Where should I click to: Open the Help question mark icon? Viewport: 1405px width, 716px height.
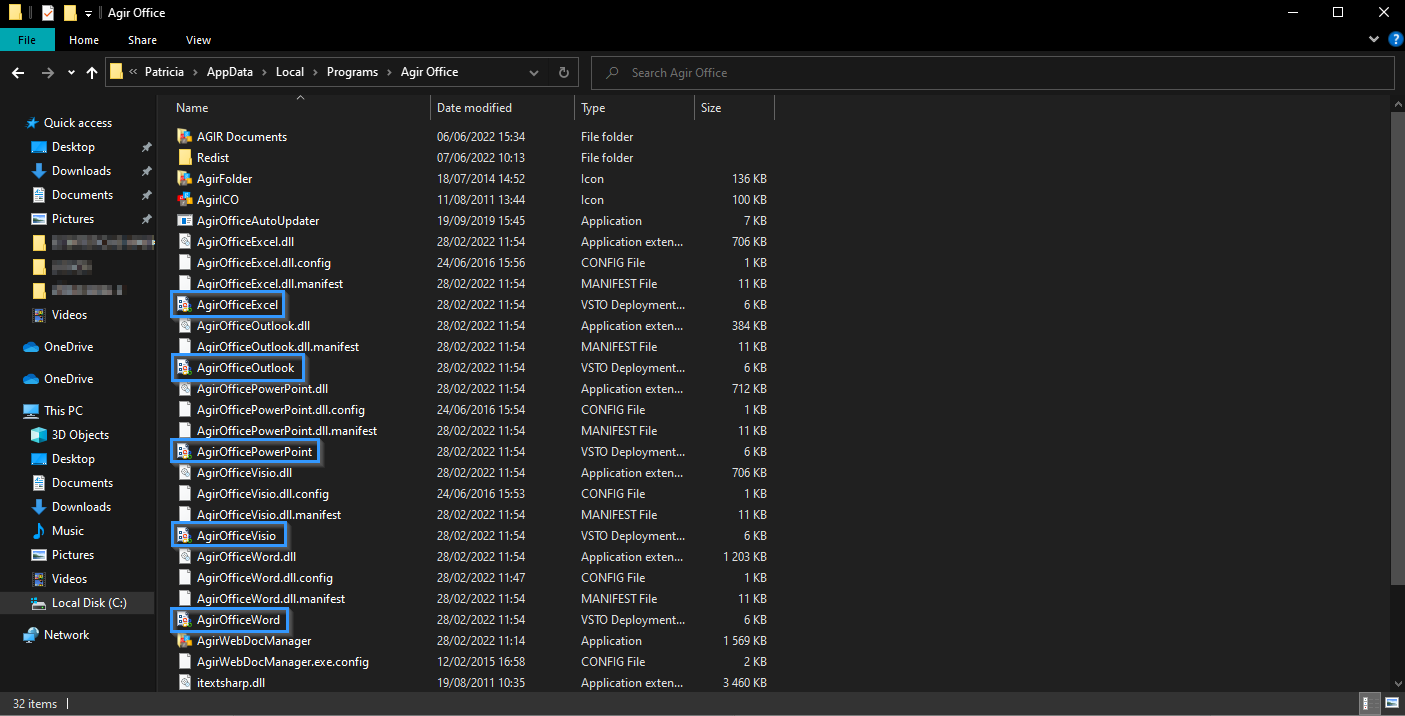1396,39
